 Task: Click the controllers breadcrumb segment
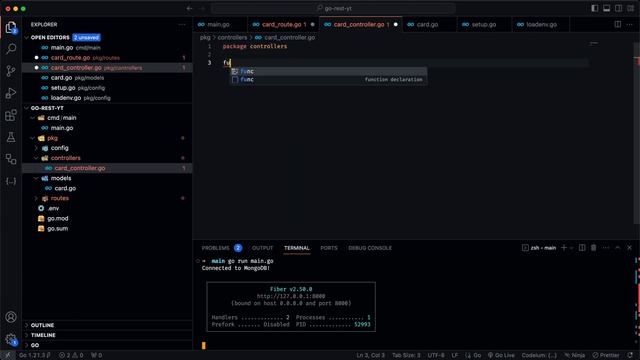coord(232,38)
